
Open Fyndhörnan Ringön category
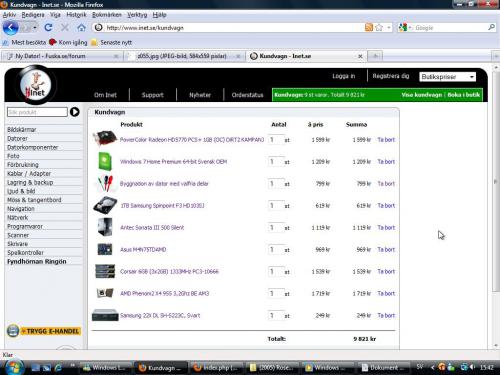pyautogui.click(x=37, y=261)
